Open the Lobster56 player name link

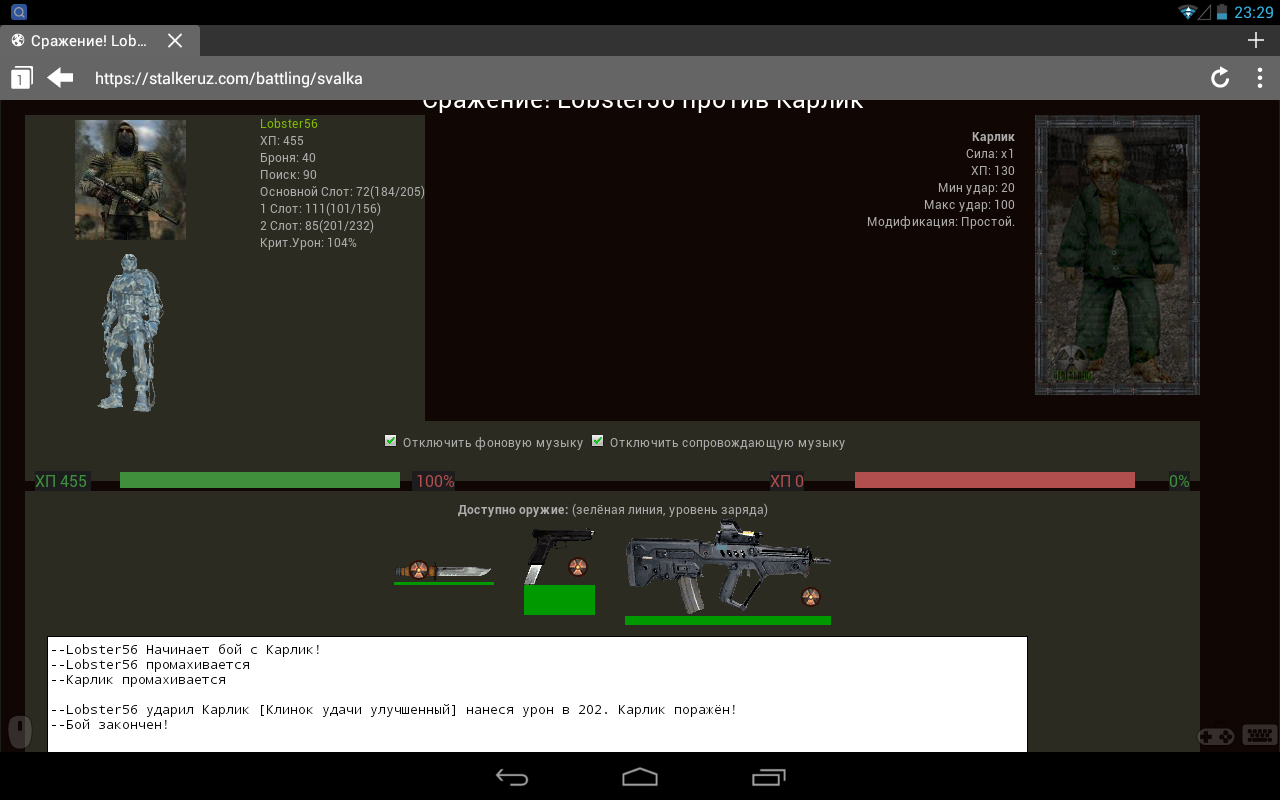pyautogui.click(x=288, y=124)
